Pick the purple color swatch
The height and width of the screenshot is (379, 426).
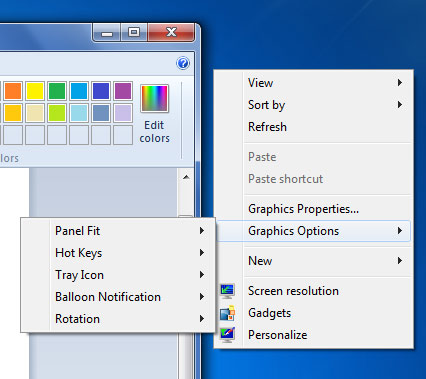click(x=123, y=91)
